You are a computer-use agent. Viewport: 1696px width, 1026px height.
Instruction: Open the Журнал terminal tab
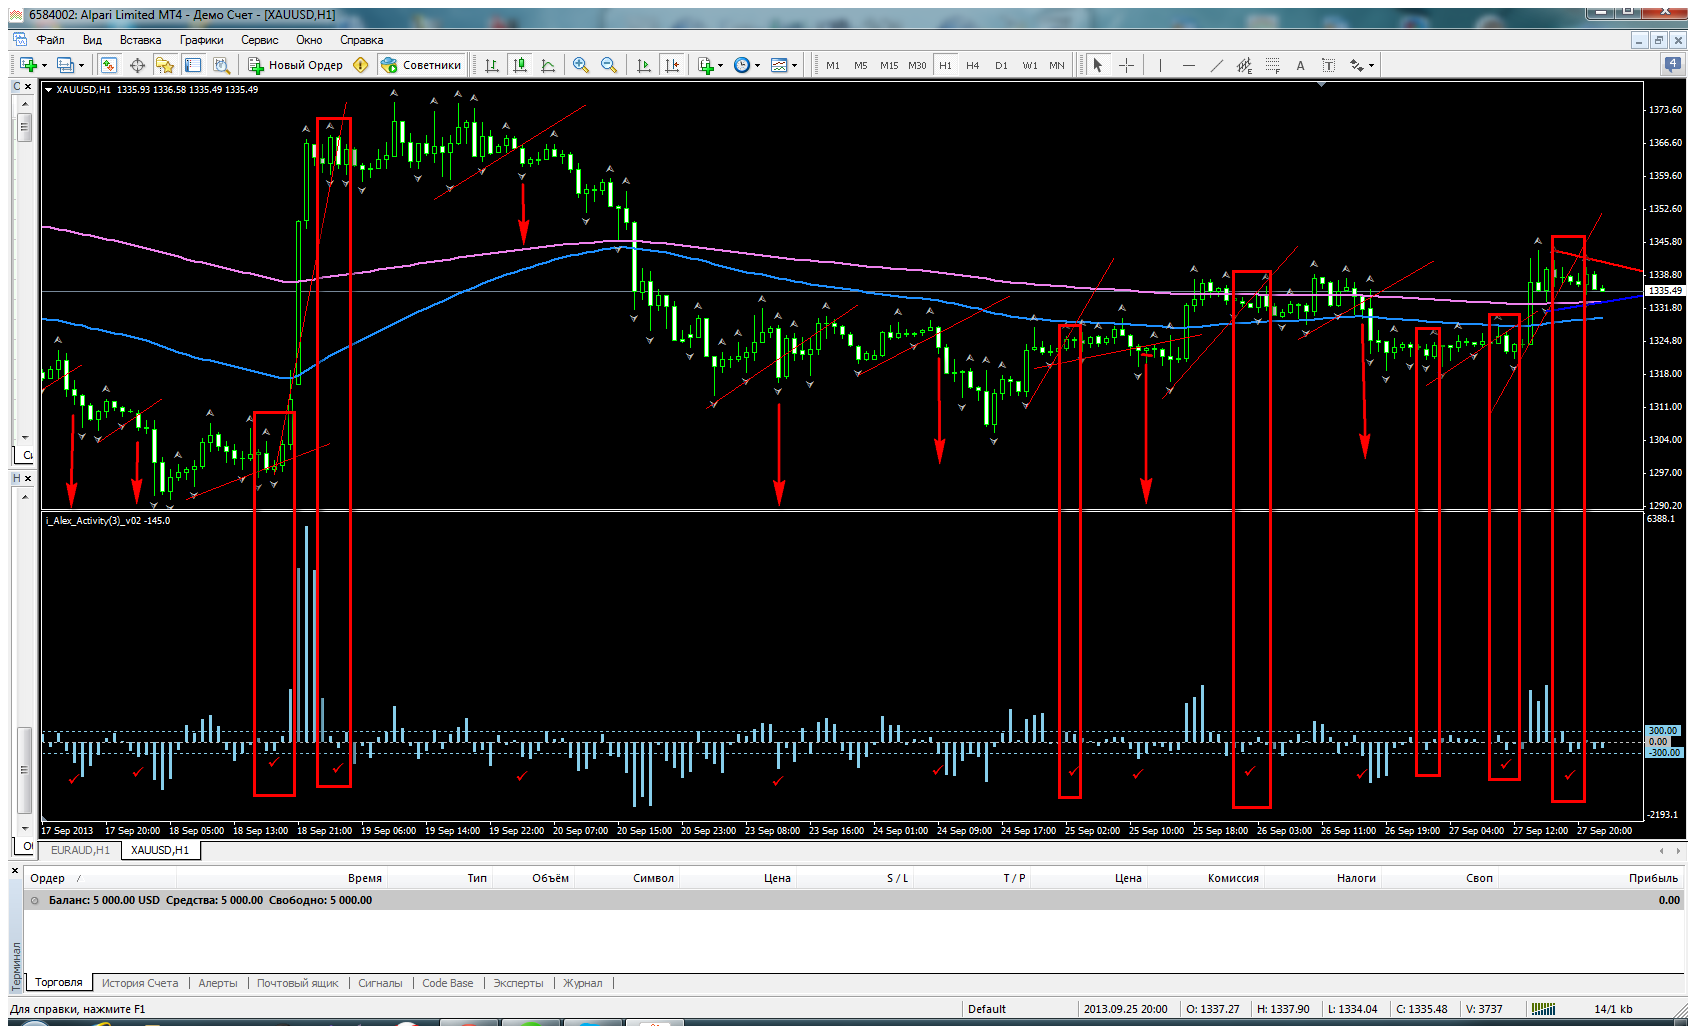pos(583,983)
